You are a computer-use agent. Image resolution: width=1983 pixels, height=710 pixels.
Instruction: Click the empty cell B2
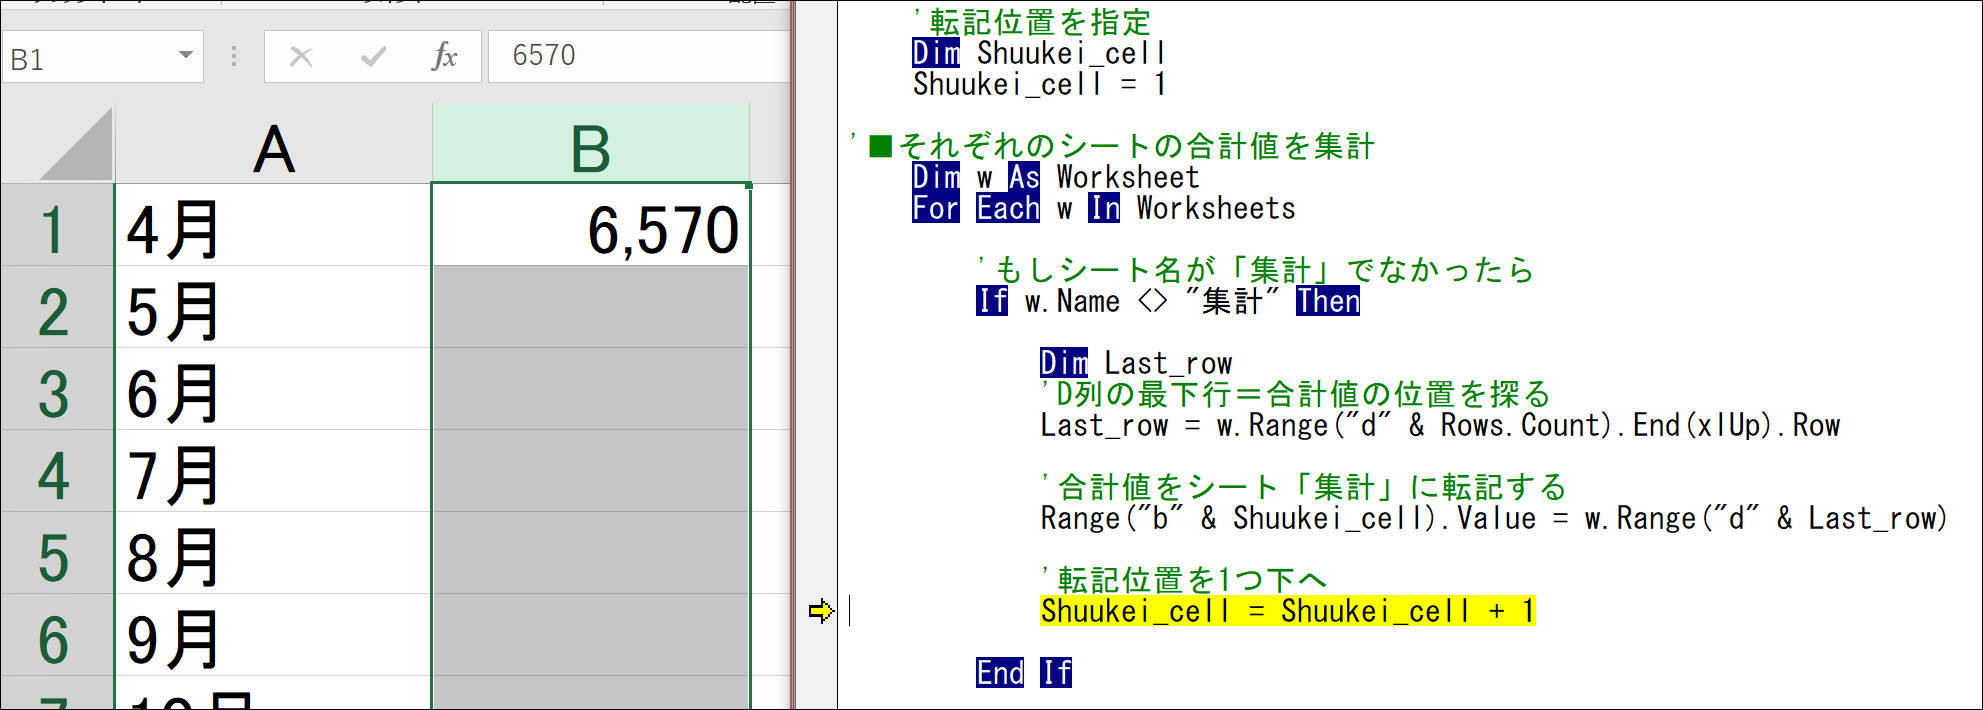point(591,307)
